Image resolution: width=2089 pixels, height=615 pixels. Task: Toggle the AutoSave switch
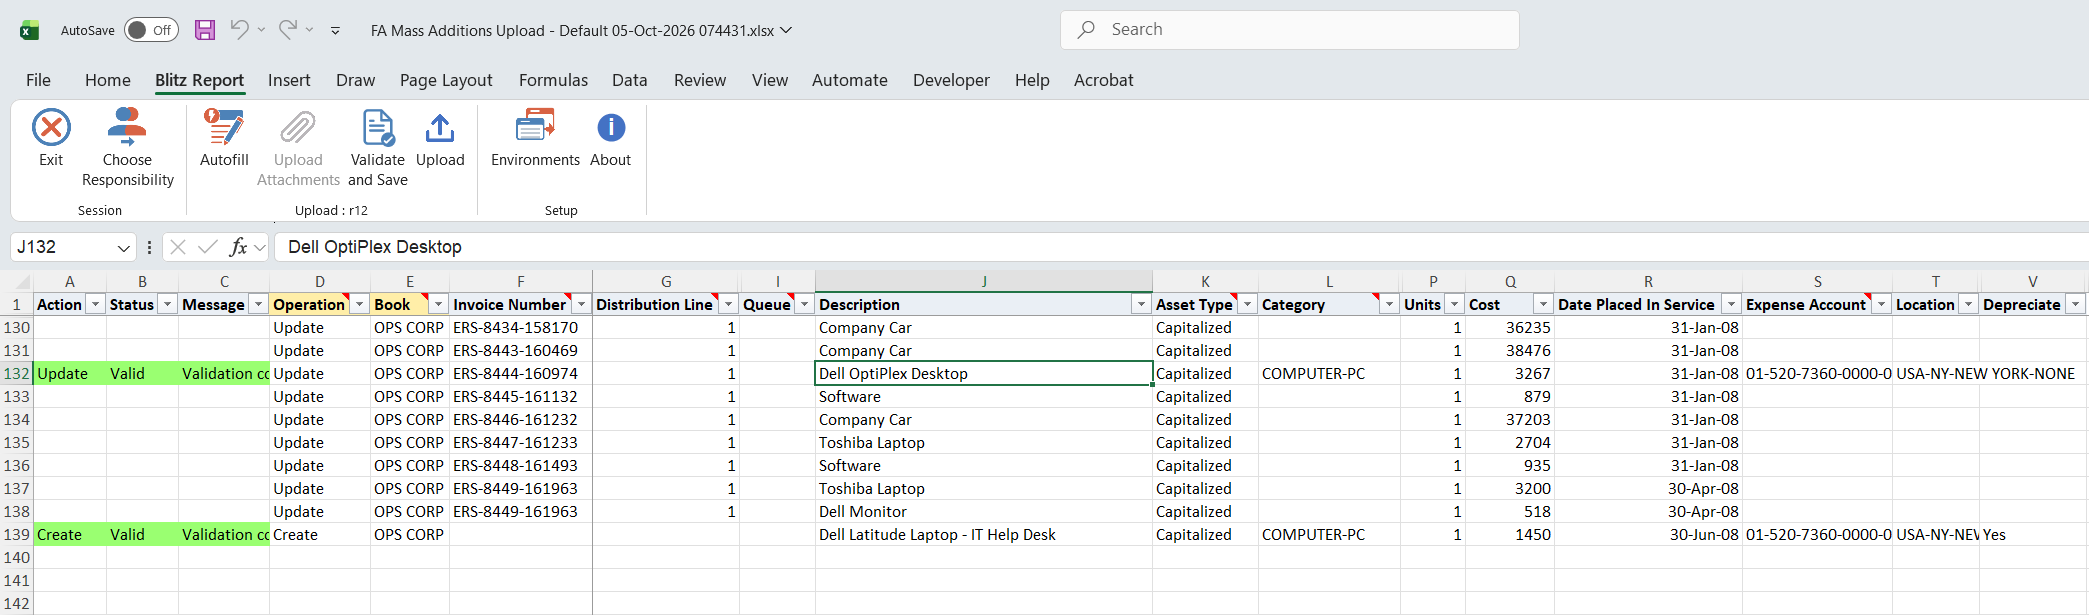(x=151, y=30)
